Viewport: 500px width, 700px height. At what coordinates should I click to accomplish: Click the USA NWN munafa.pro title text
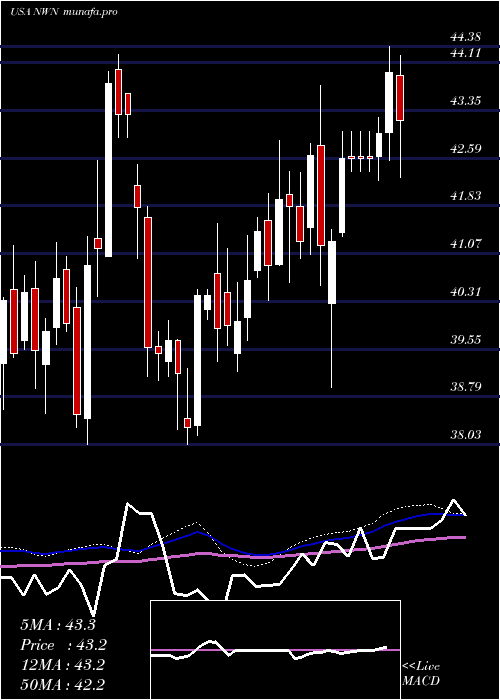(x=63, y=12)
